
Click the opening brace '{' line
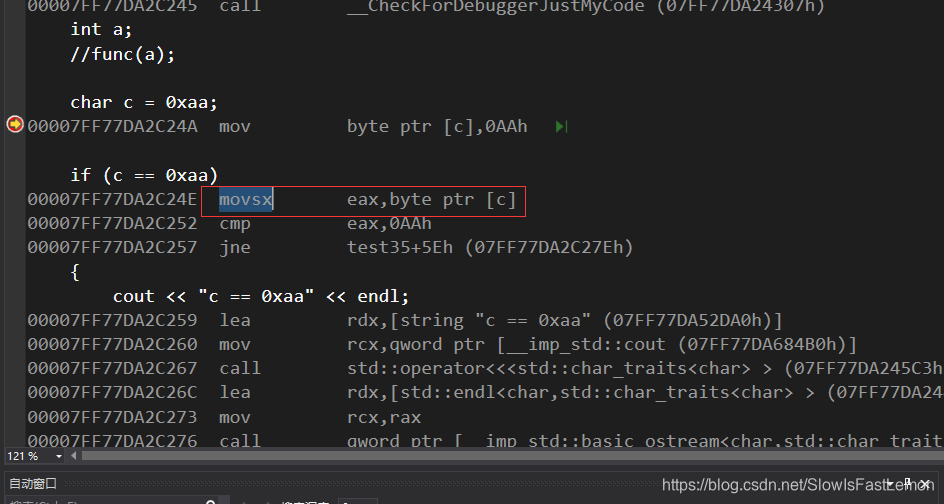[75, 272]
